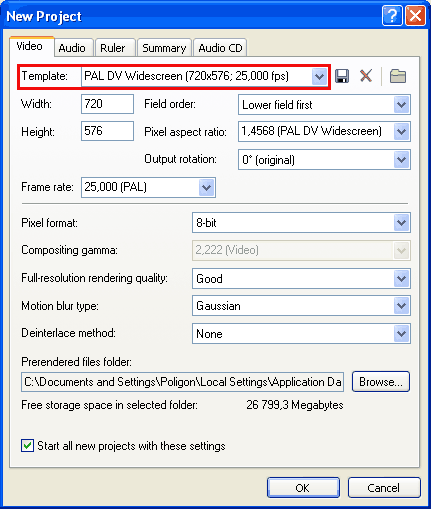431x509 pixels.
Task: Match media settings with the folder icon
Action: 398,76
